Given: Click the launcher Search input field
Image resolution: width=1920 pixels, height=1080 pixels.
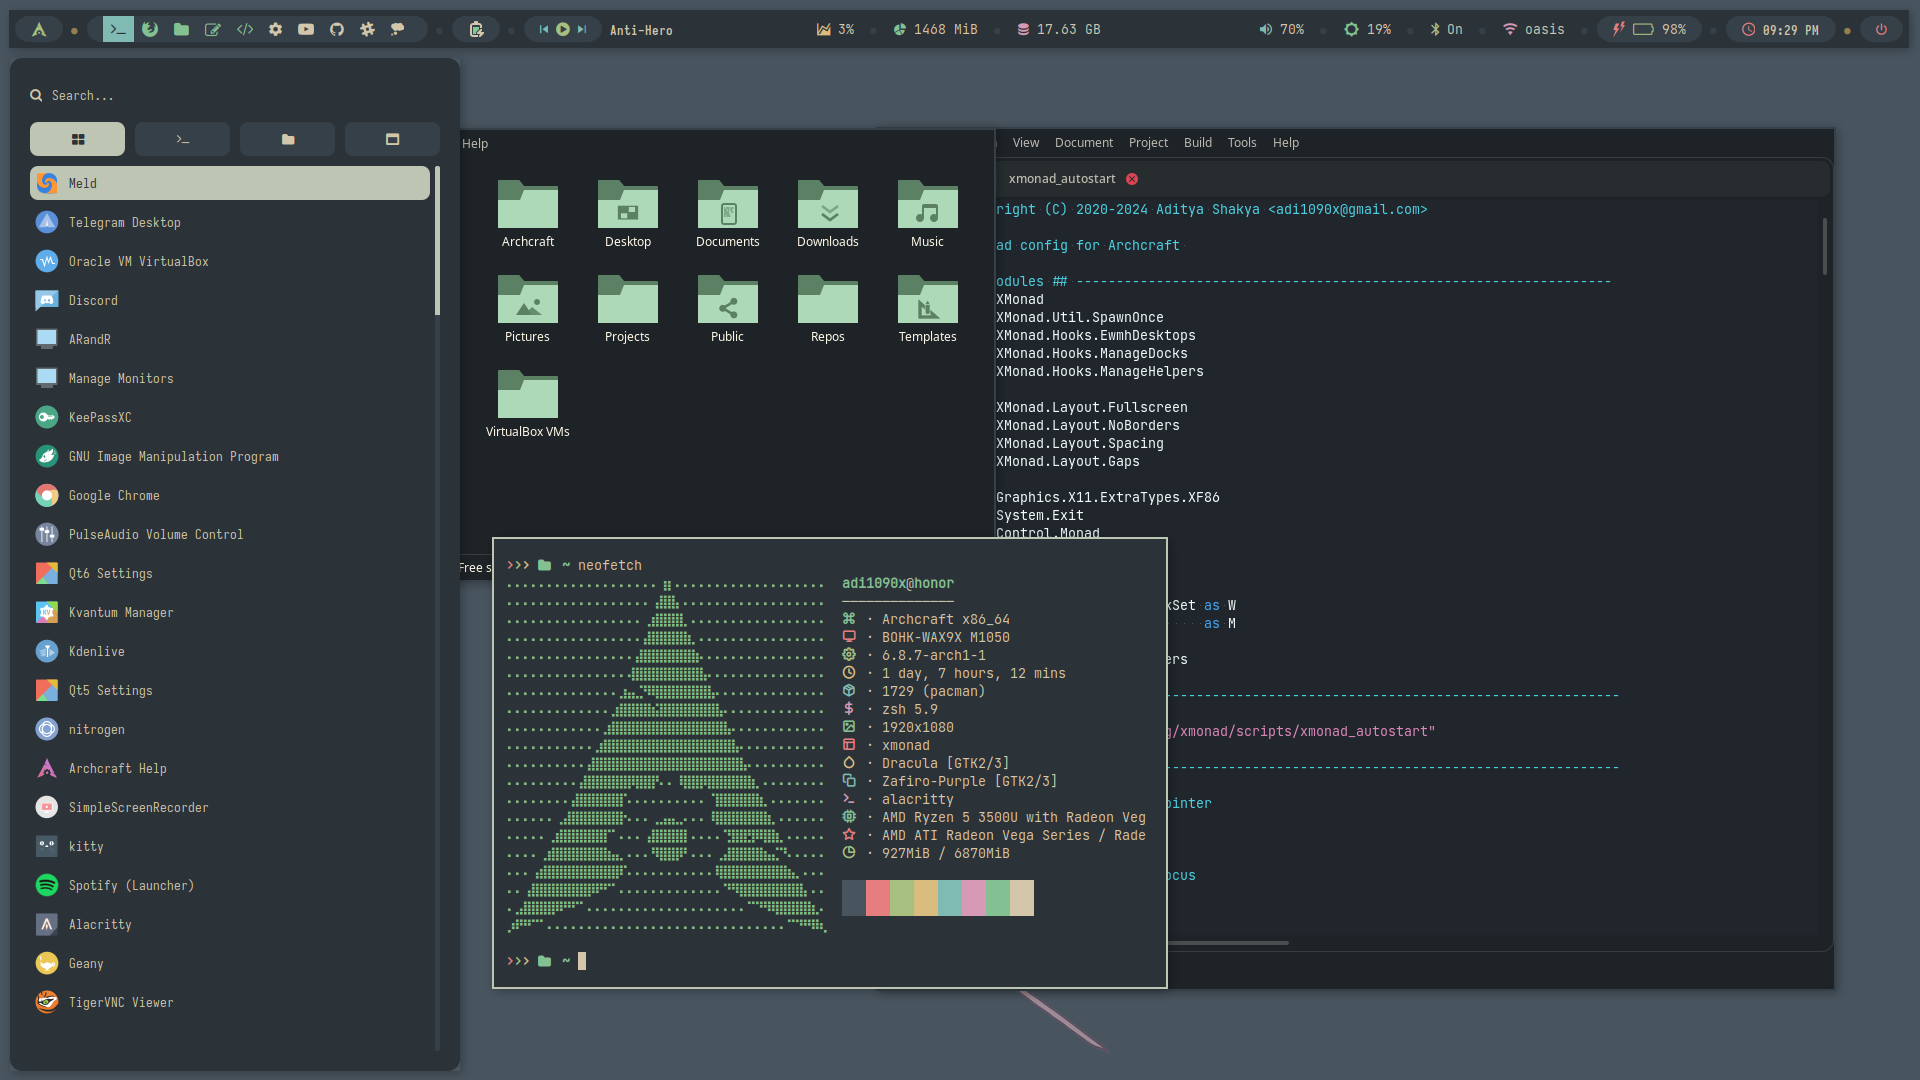Looking at the screenshot, I should pos(230,95).
